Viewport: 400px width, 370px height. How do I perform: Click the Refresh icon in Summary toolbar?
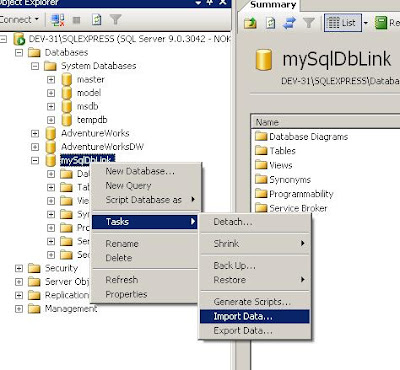[x=270, y=23]
